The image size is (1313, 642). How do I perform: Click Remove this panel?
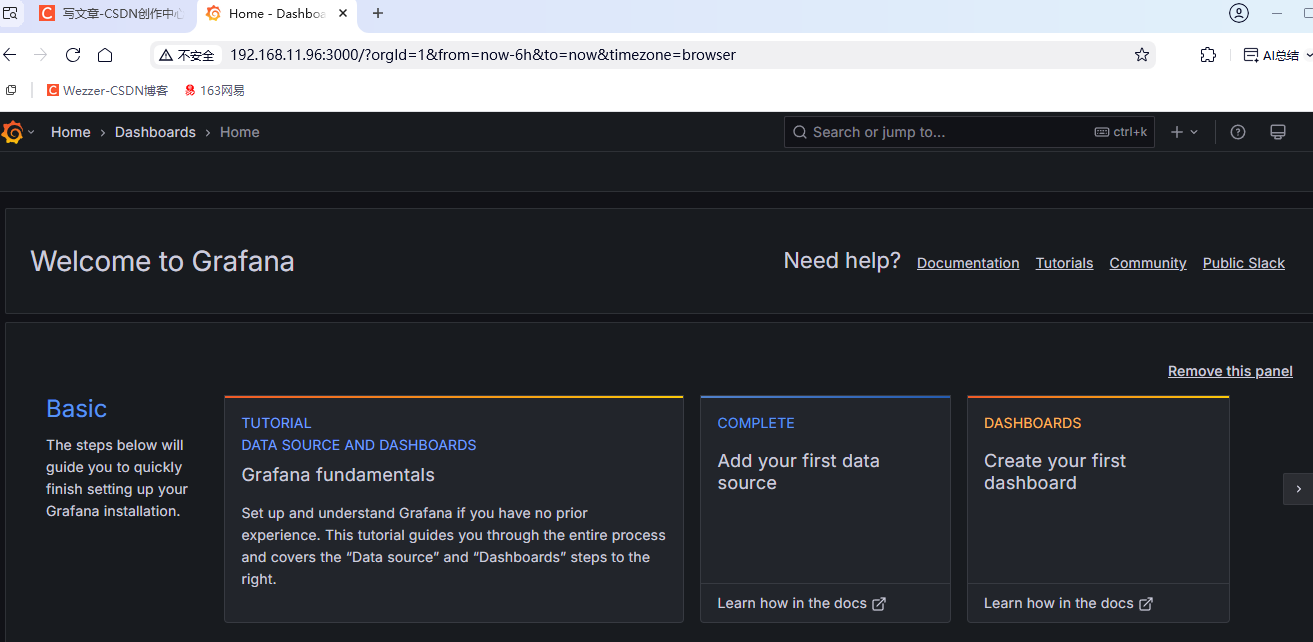point(1230,371)
